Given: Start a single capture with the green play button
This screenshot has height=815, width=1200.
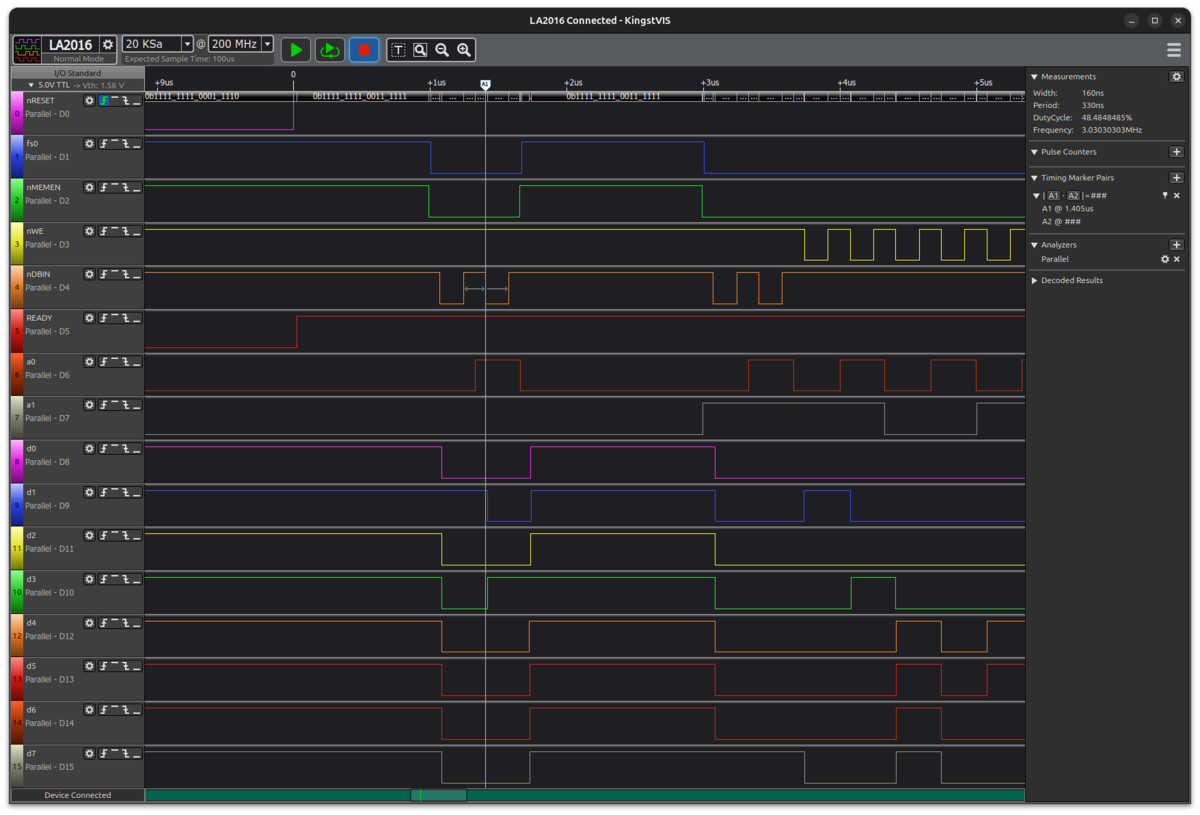Looking at the screenshot, I should (295, 49).
